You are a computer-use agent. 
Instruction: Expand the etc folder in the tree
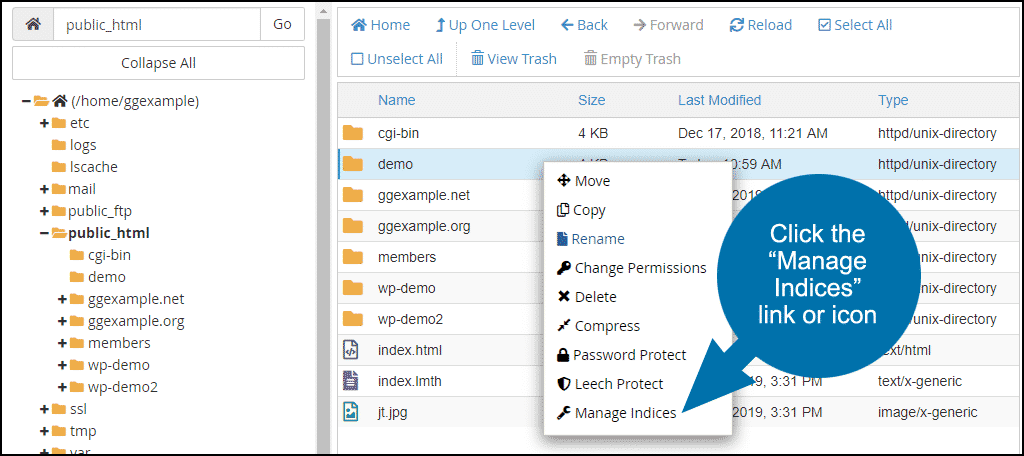pyautogui.click(x=44, y=123)
